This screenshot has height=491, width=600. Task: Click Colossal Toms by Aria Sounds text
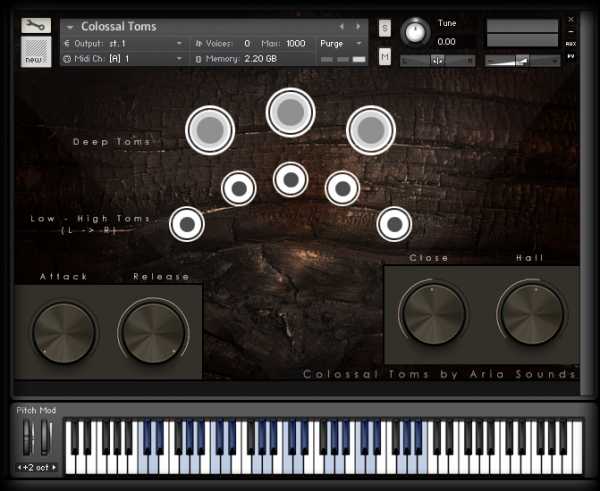click(x=439, y=374)
